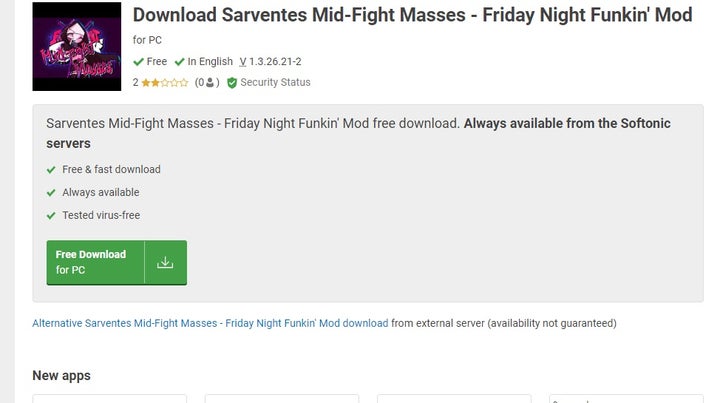Open the second card under New apps

283,398
